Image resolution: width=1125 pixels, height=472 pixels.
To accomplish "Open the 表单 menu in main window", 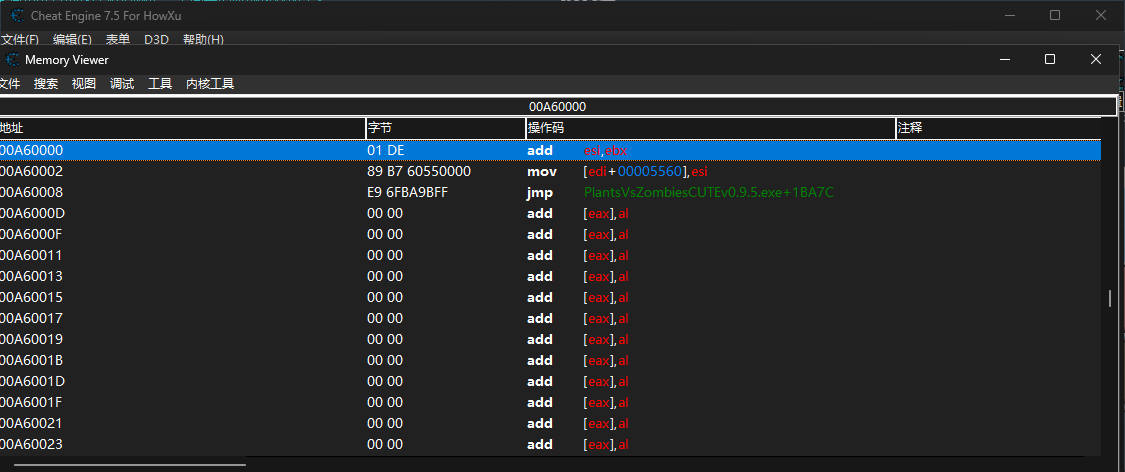I will click(x=118, y=40).
